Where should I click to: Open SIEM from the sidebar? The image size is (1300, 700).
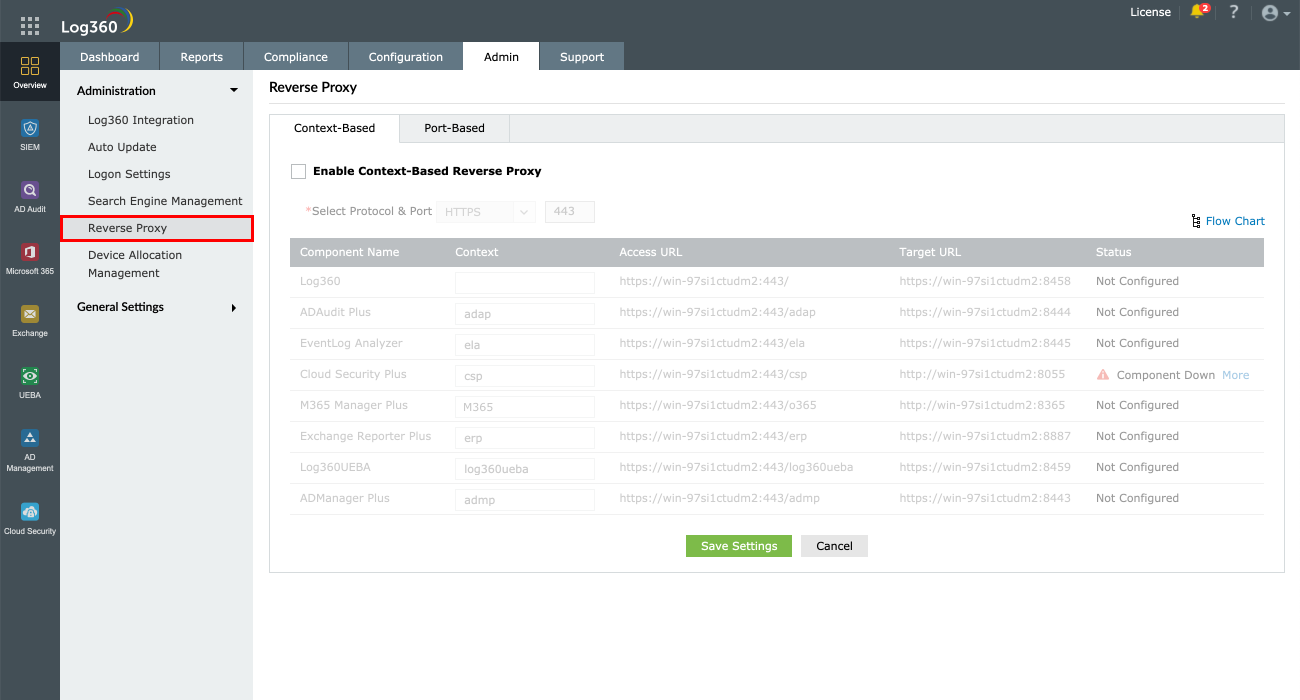pos(30,135)
